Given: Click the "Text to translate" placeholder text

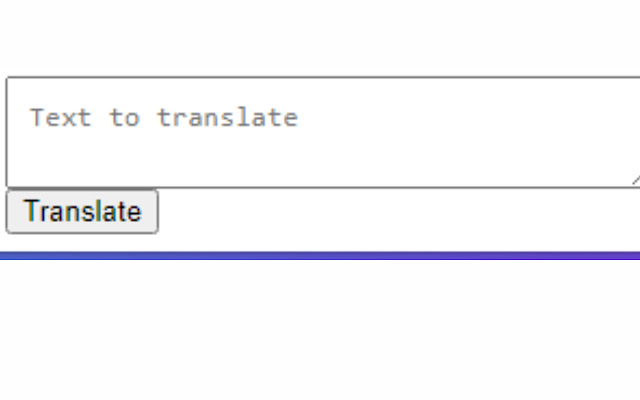Looking at the screenshot, I should 164,118.
